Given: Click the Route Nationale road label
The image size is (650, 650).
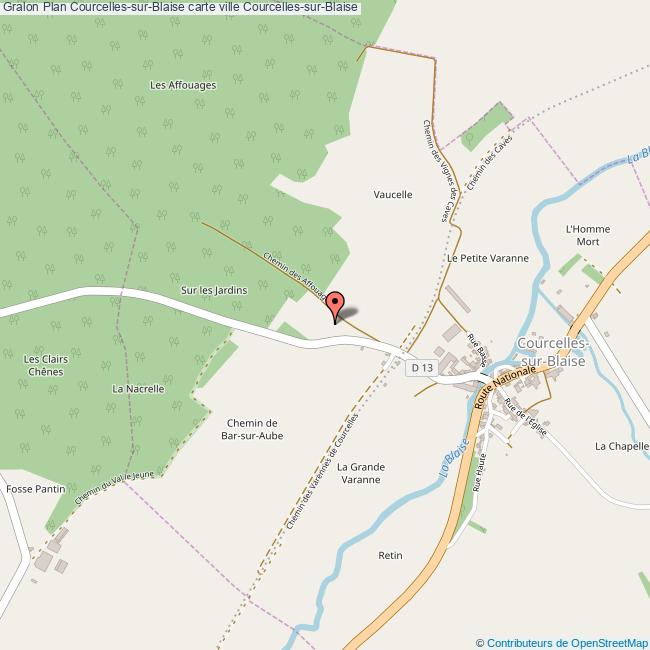Looking at the screenshot, I should pos(504,387).
